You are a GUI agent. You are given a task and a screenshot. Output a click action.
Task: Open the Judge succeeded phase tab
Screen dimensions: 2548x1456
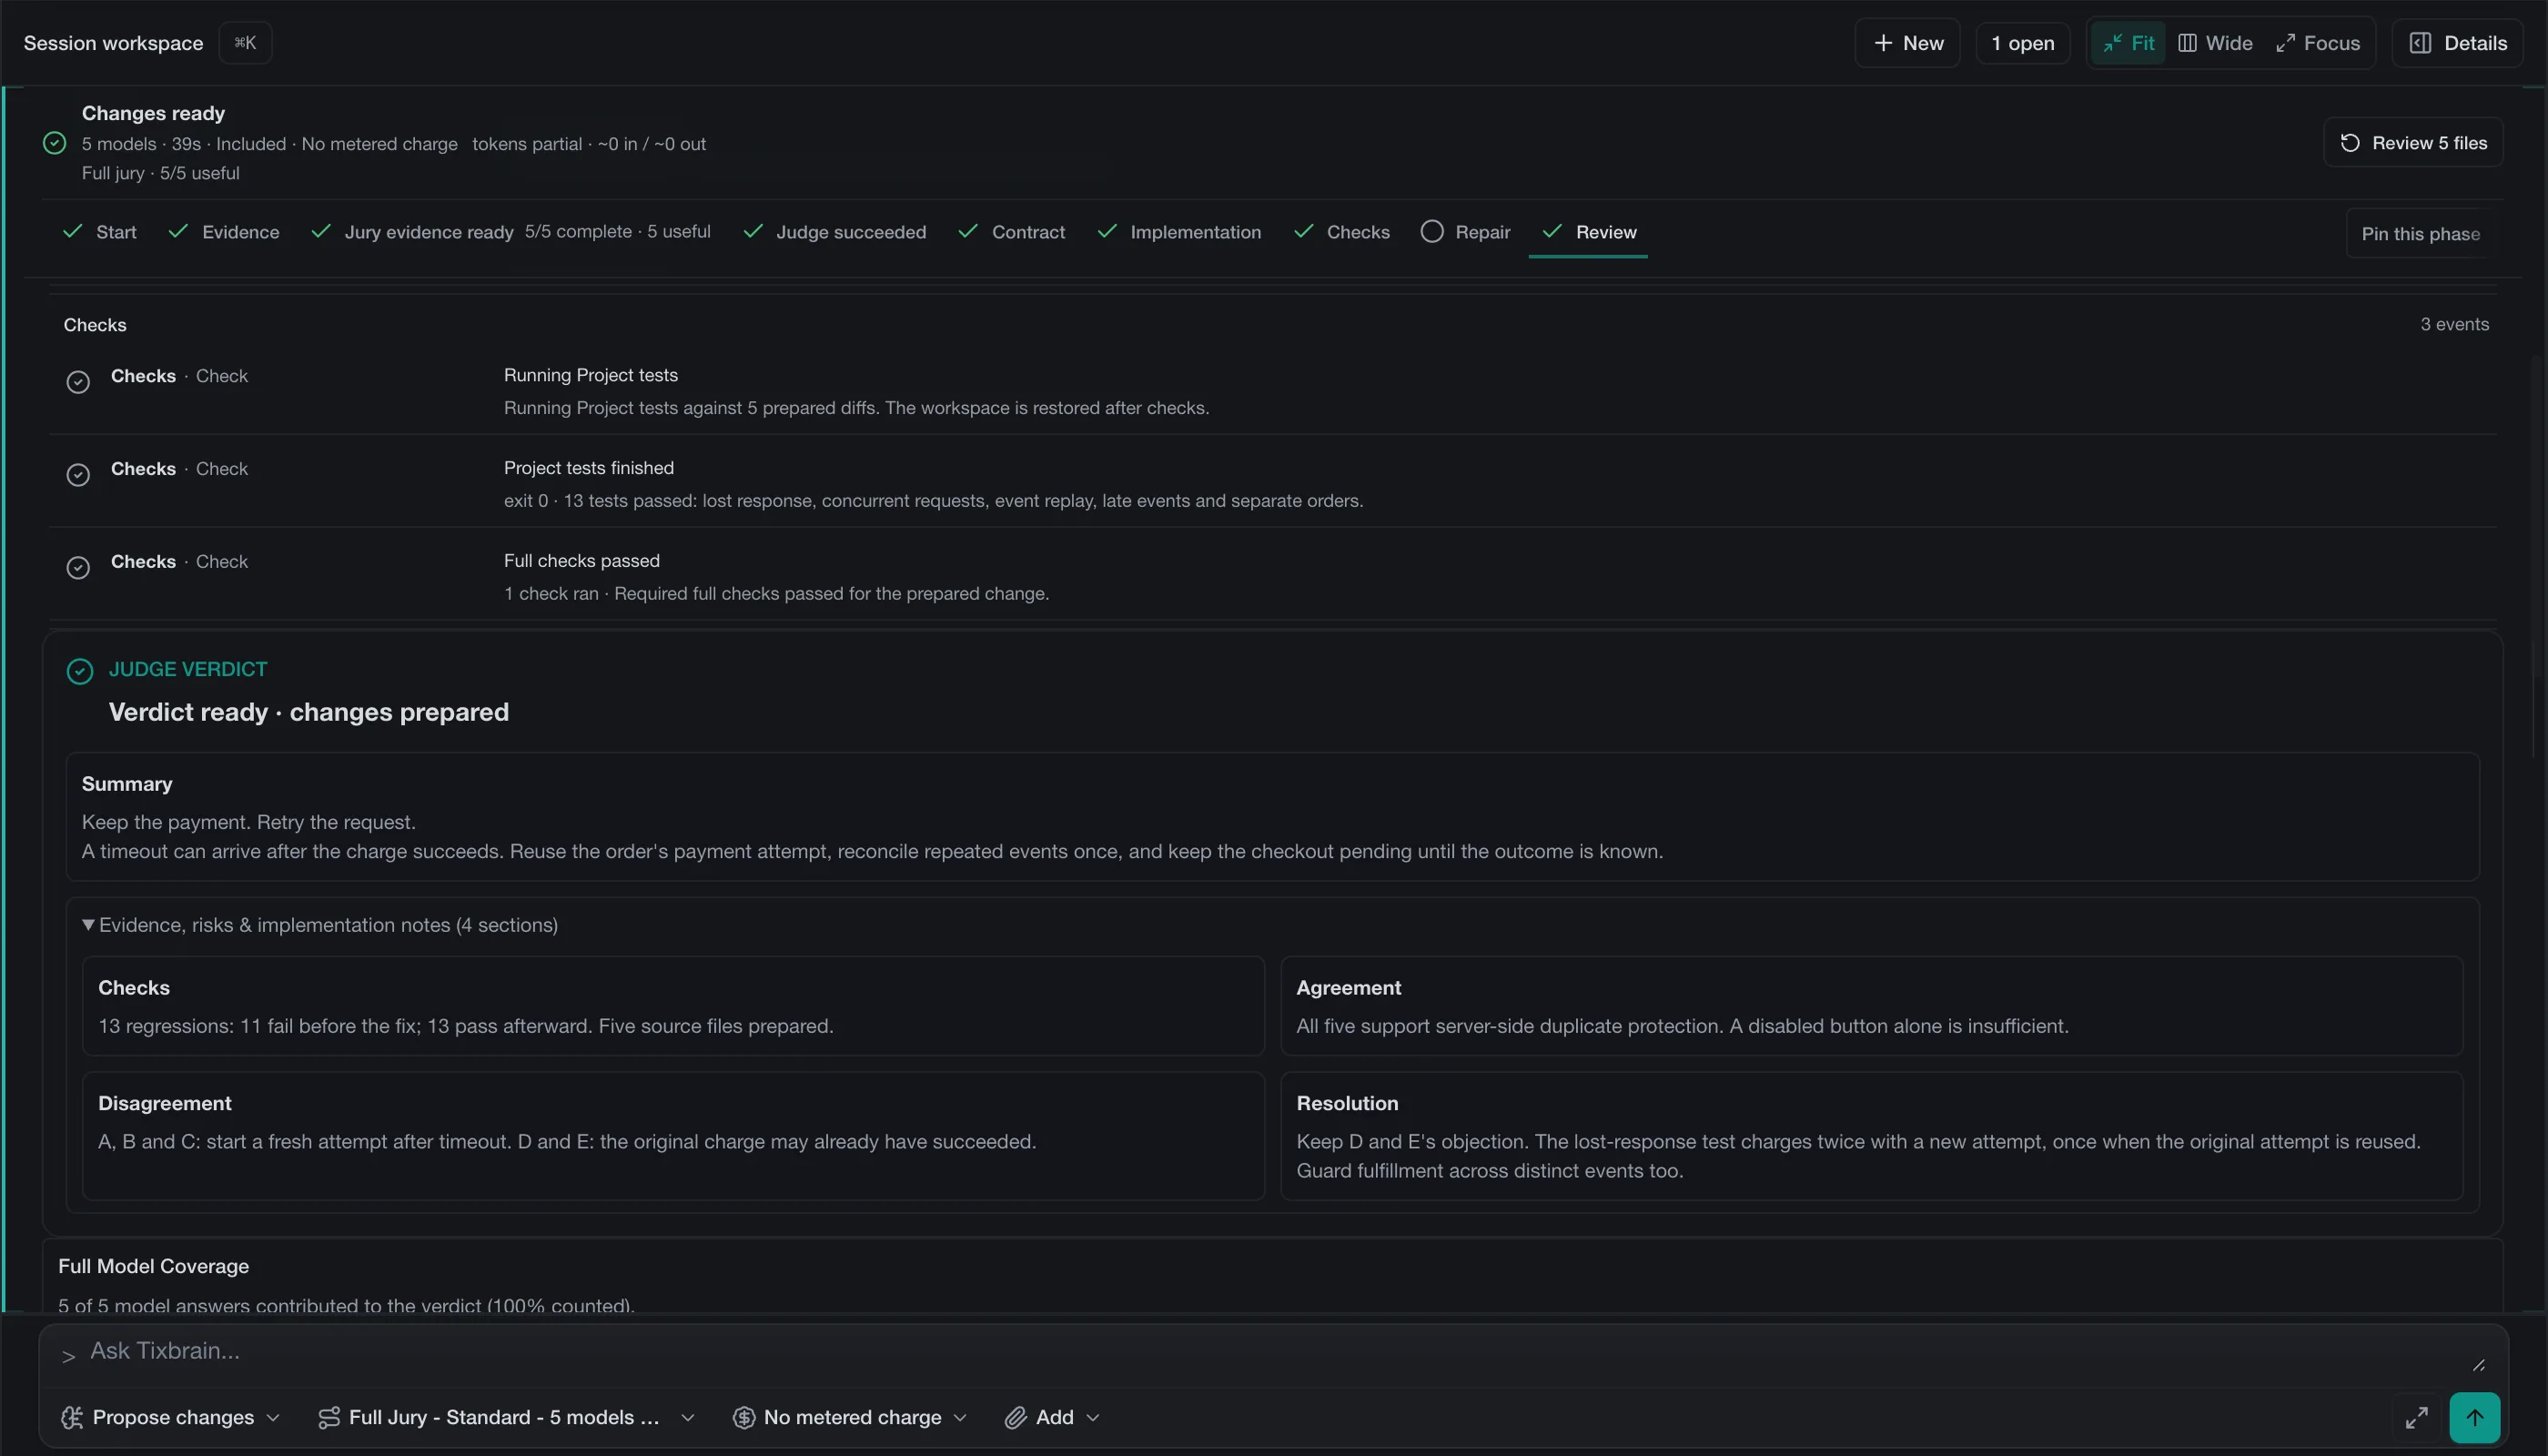point(835,232)
